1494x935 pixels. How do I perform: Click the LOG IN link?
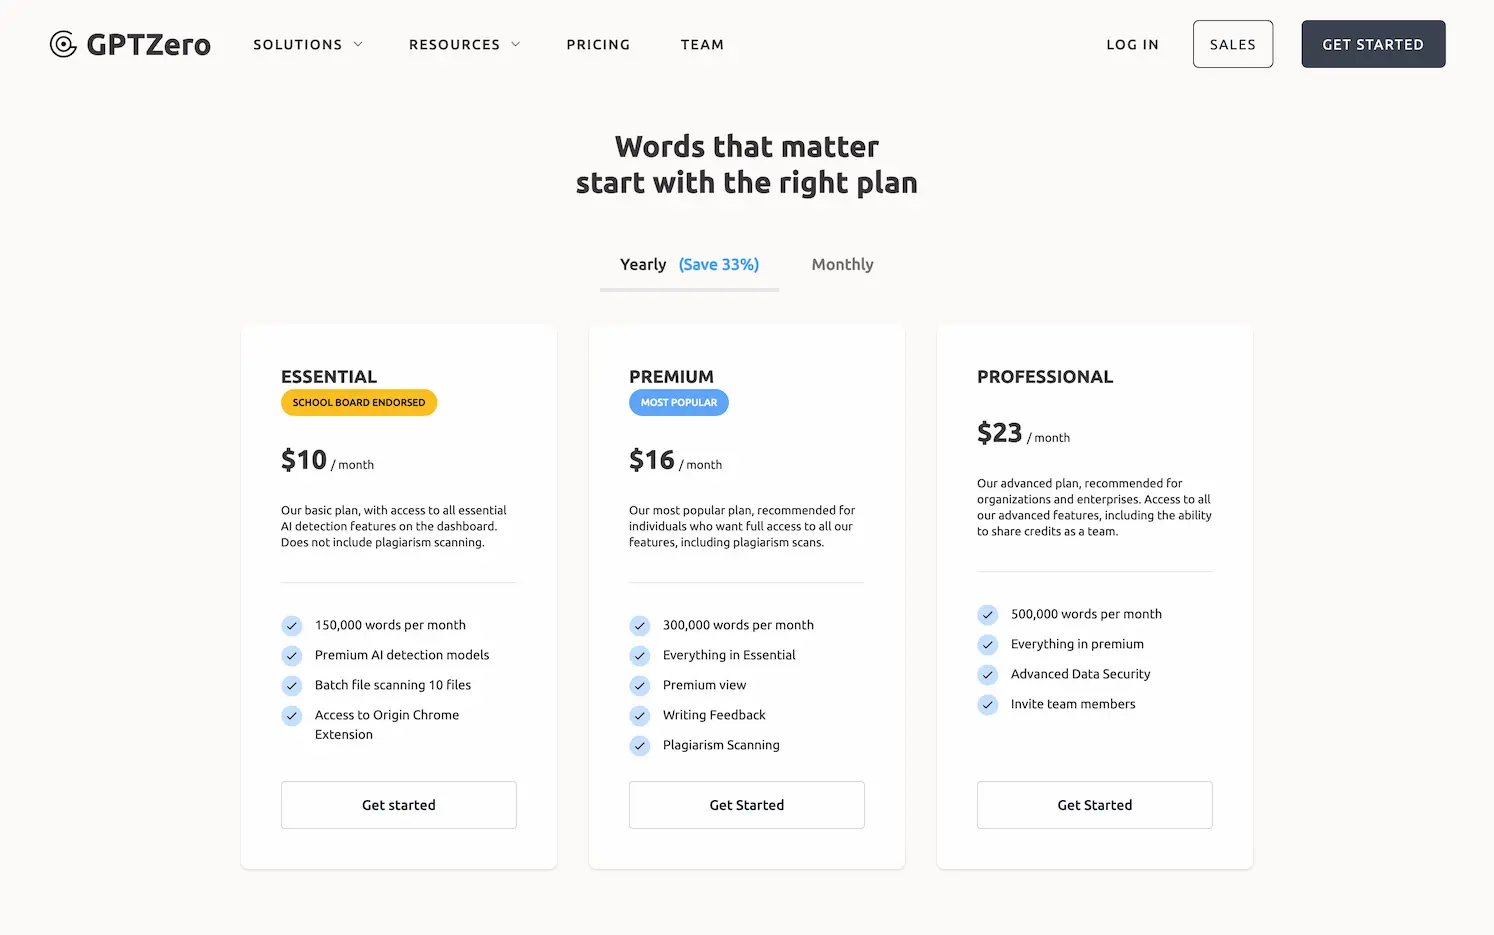[x=1131, y=44]
